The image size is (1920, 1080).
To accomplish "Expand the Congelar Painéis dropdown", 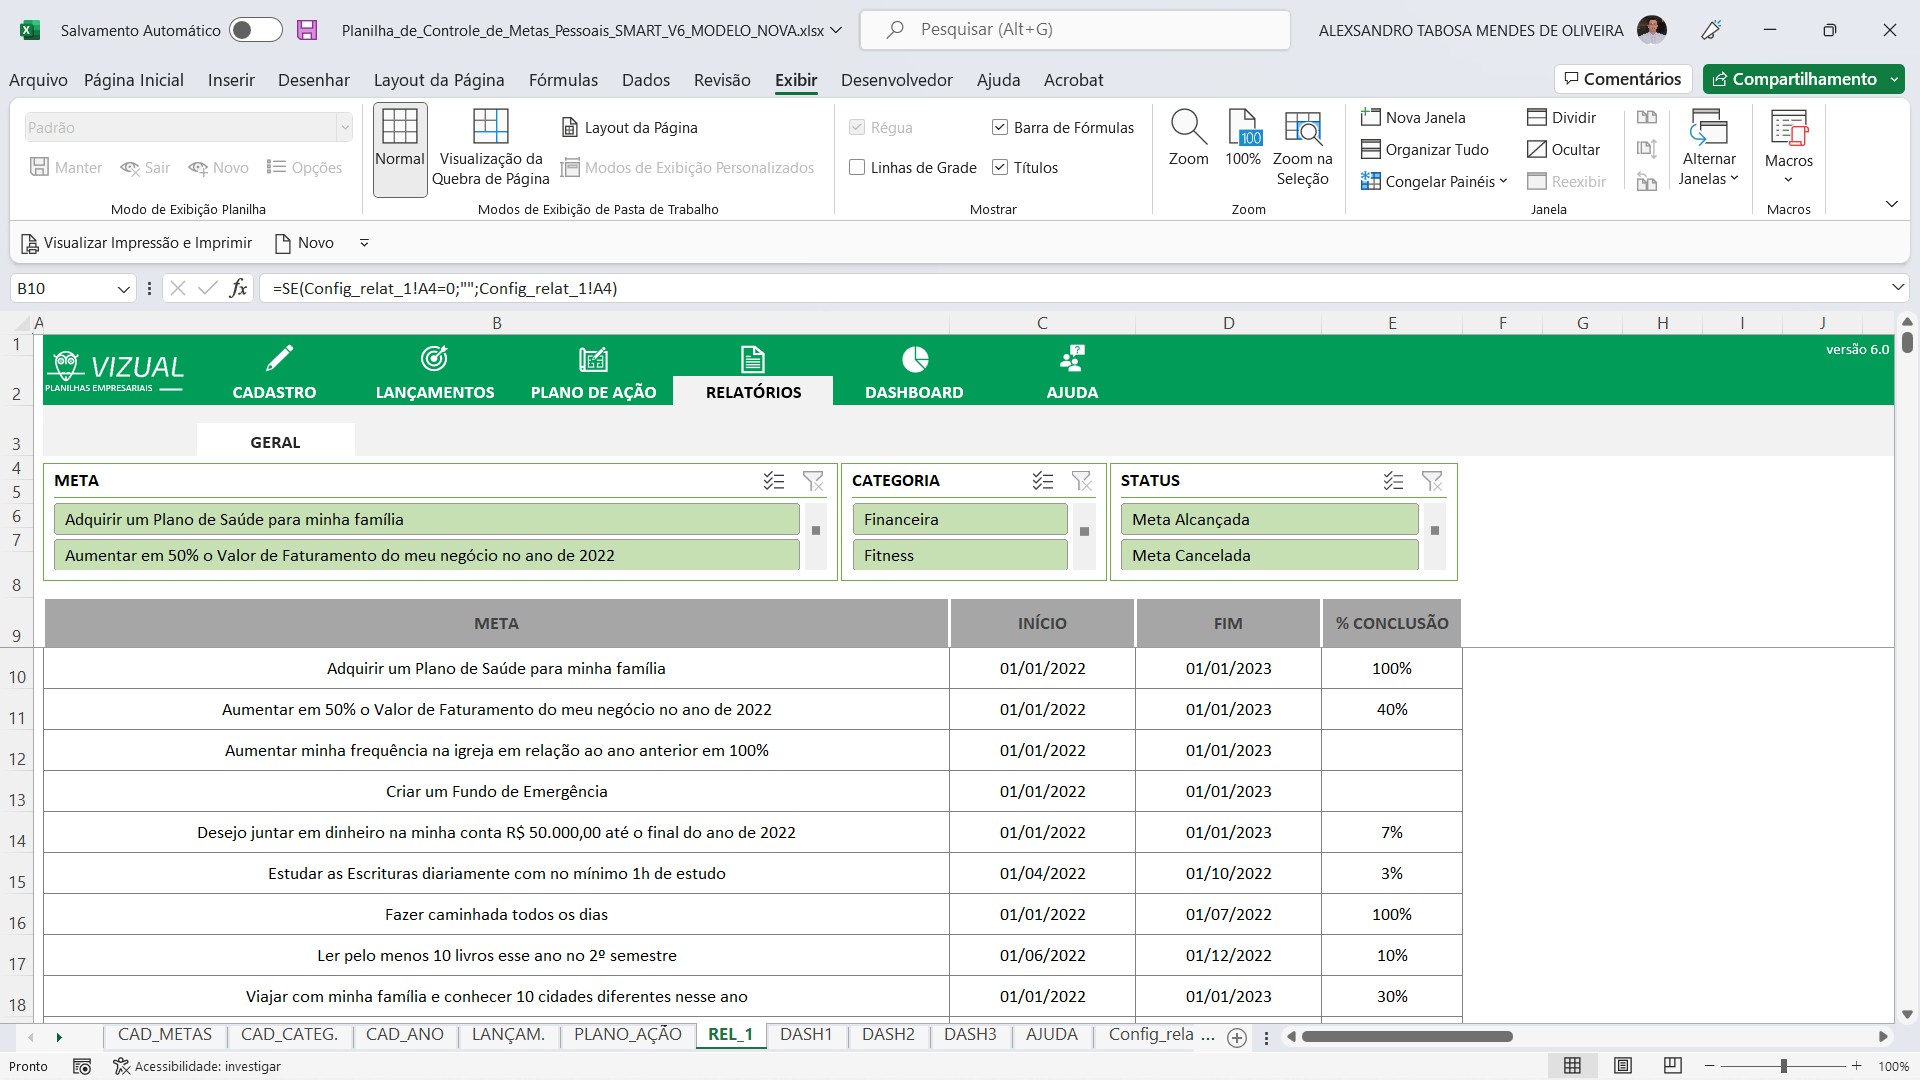I will tap(1502, 181).
